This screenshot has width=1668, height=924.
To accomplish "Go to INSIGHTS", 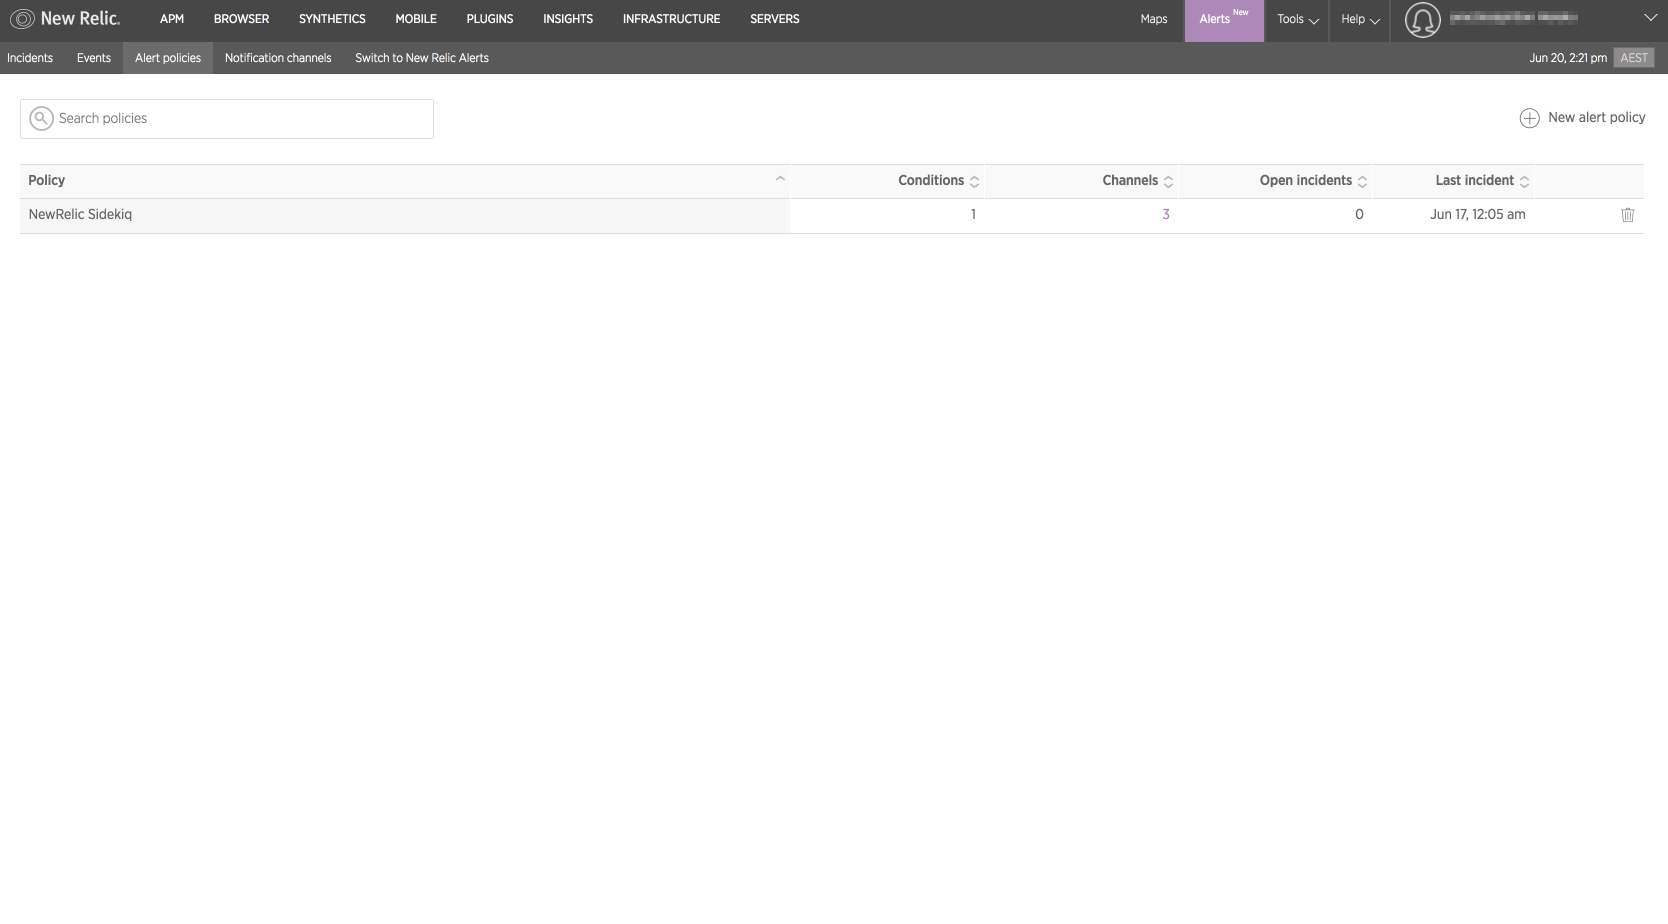I will [568, 19].
